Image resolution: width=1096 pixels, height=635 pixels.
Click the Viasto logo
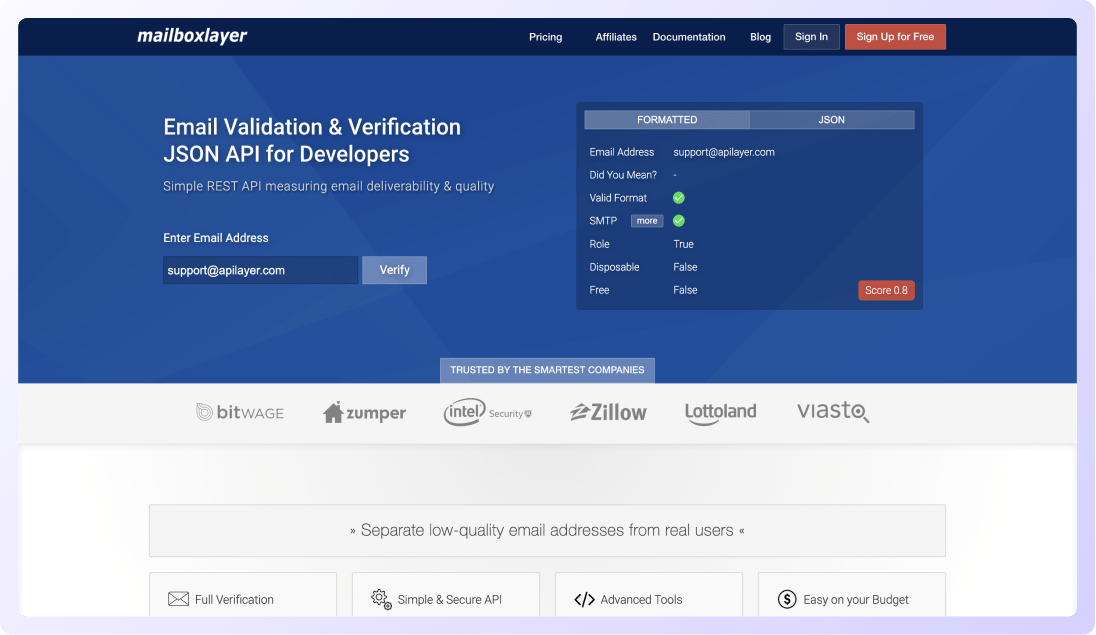[x=833, y=412]
